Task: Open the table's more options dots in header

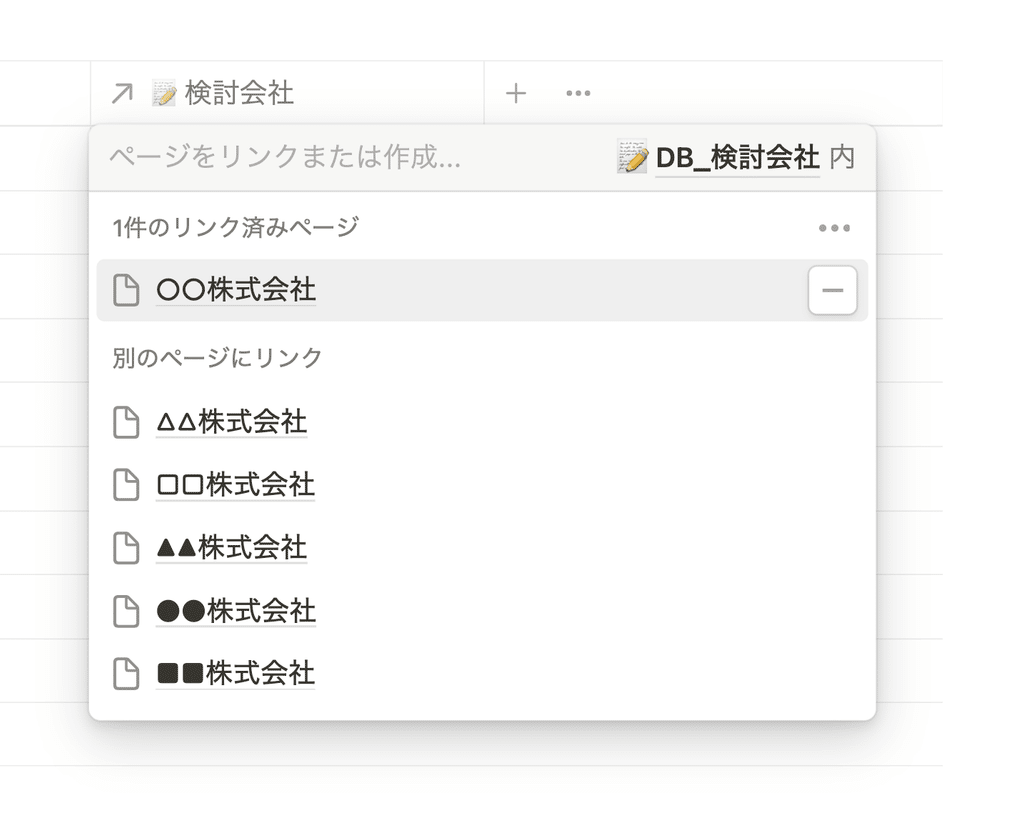Action: (x=578, y=93)
